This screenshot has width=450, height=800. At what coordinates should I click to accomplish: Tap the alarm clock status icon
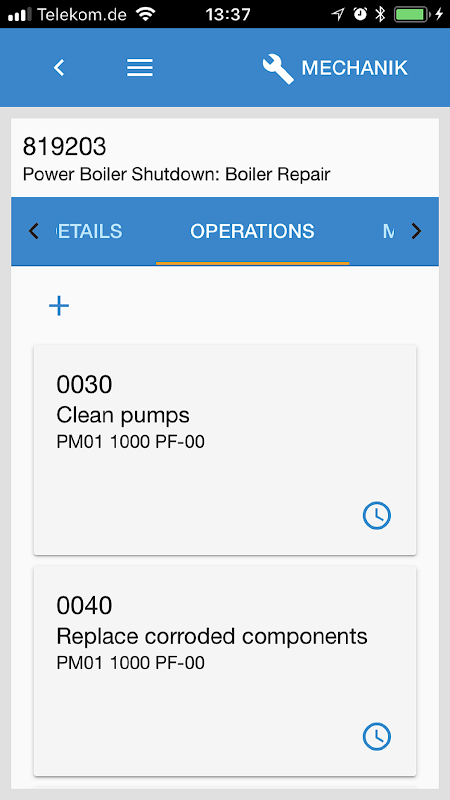click(361, 14)
